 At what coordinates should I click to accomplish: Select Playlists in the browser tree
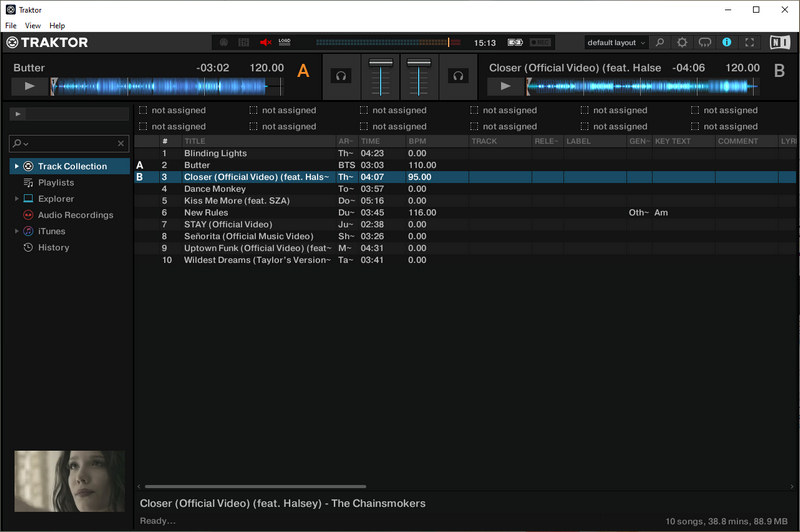[x=56, y=183]
